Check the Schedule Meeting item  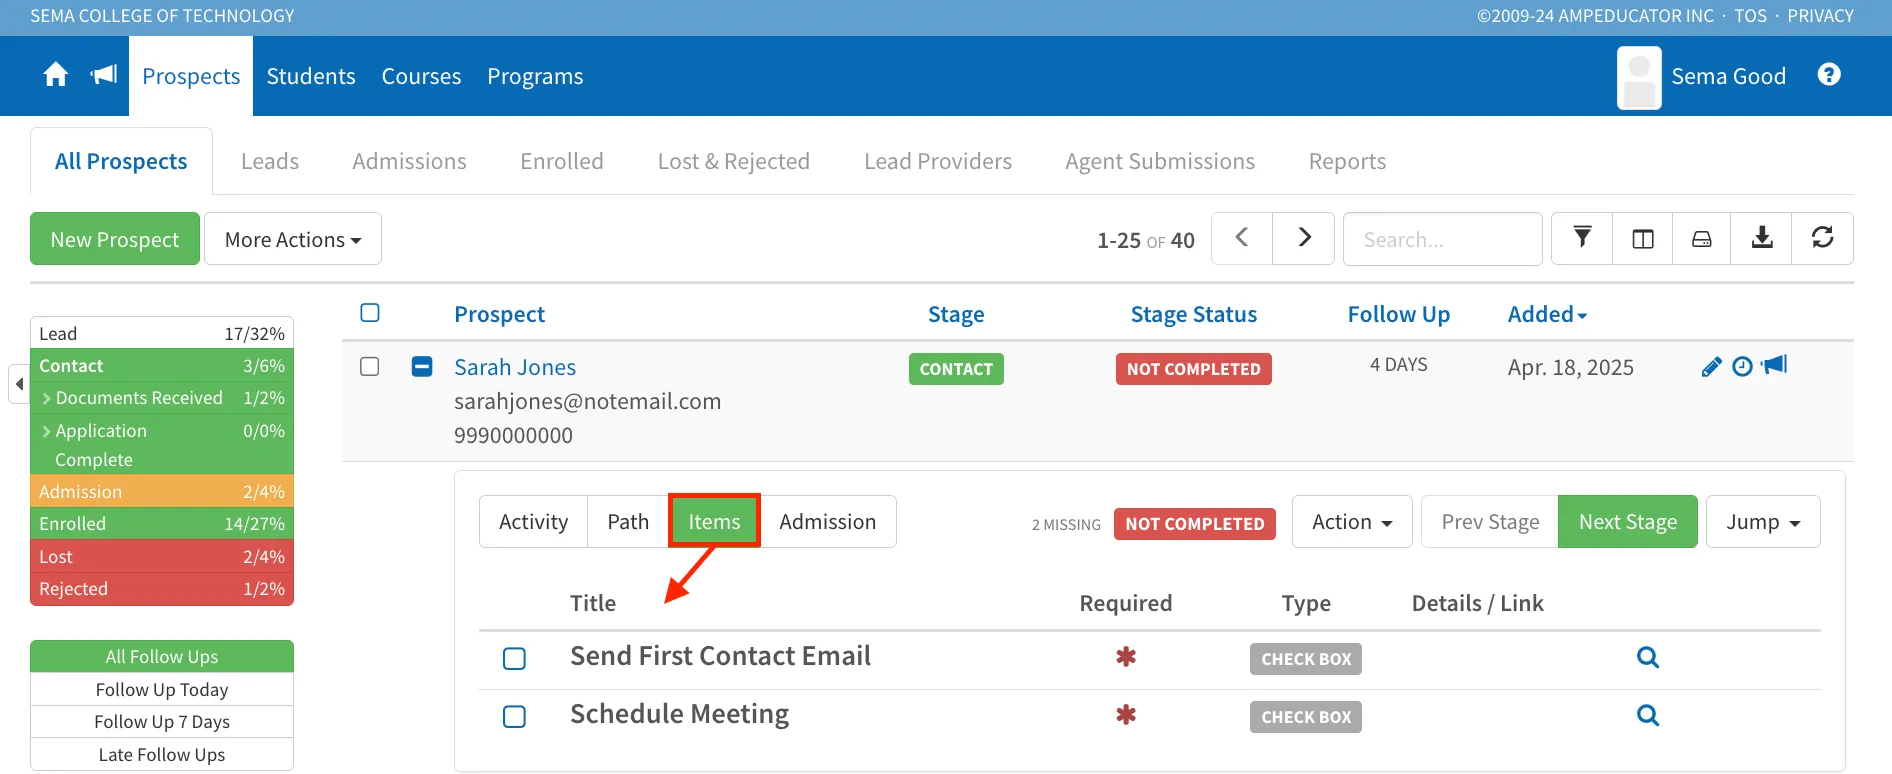click(514, 716)
